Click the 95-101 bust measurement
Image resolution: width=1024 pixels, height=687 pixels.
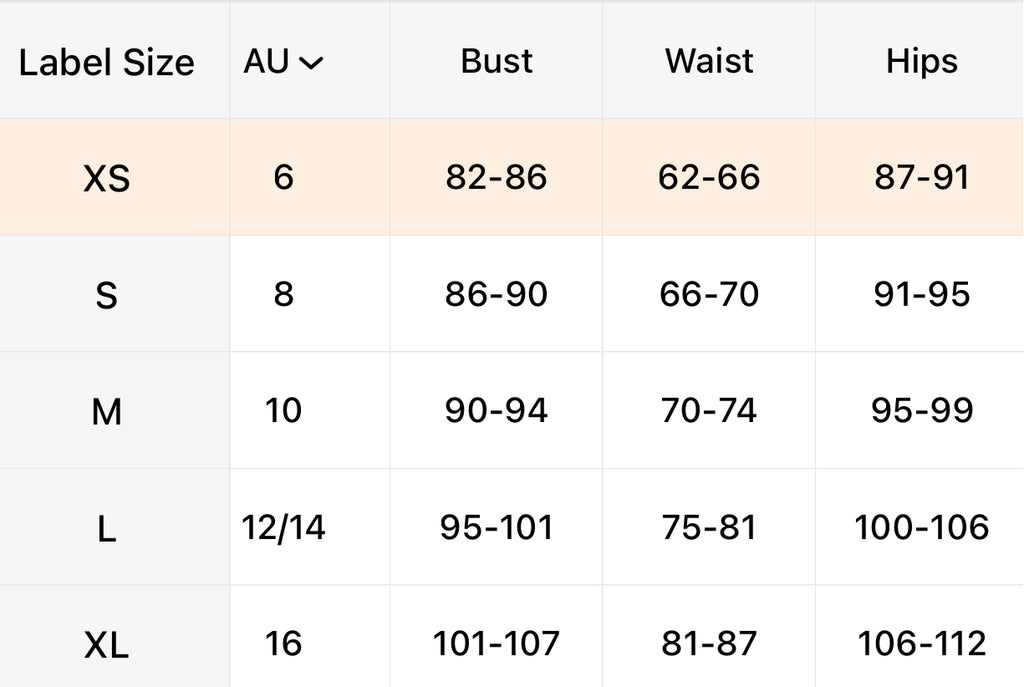497,528
